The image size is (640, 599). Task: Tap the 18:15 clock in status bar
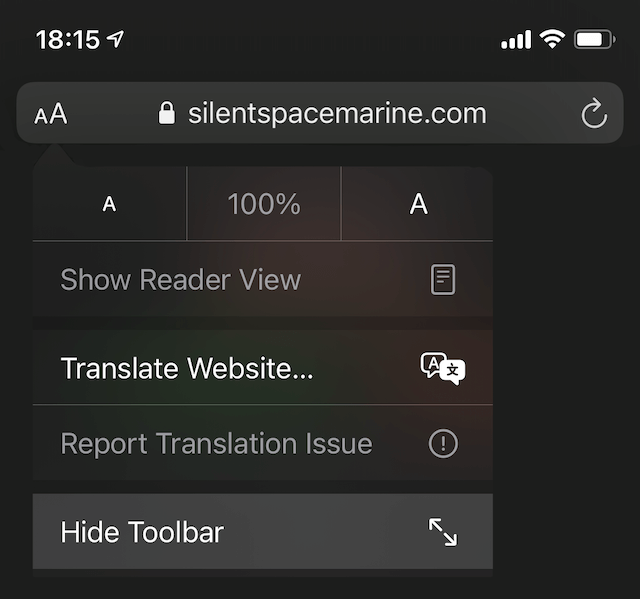pos(67,40)
